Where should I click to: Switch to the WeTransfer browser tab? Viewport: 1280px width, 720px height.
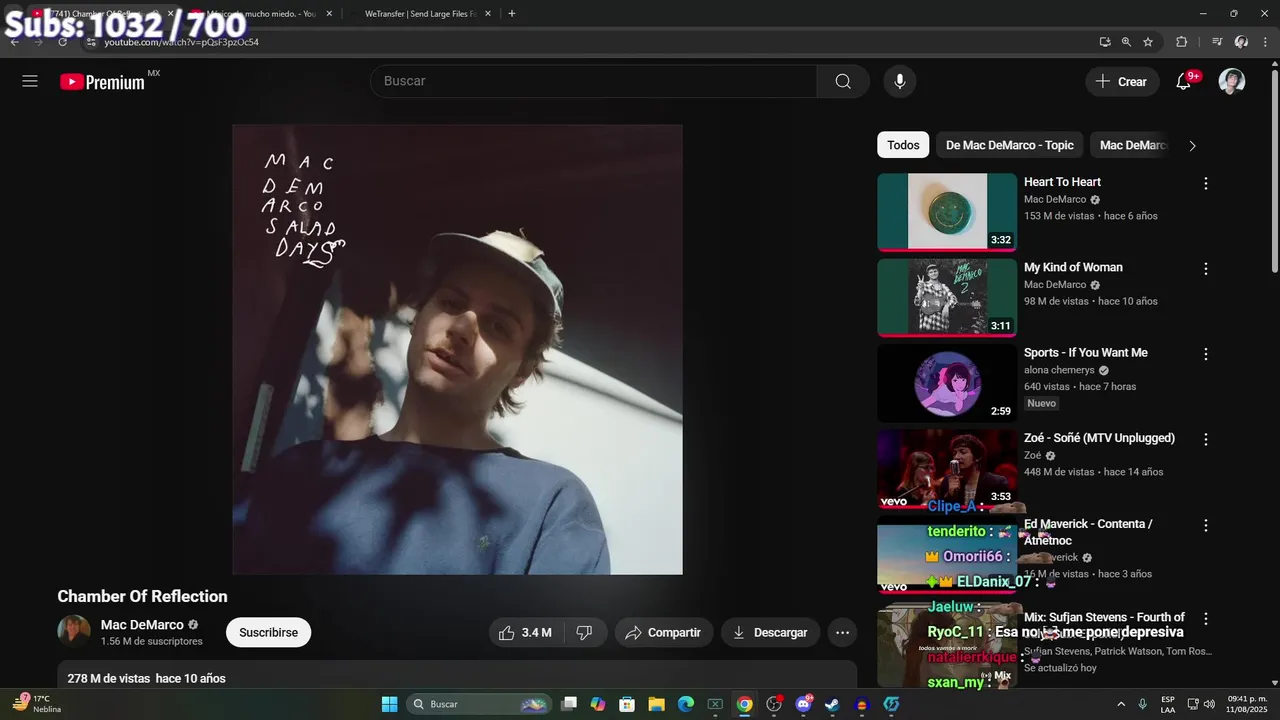(x=420, y=14)
